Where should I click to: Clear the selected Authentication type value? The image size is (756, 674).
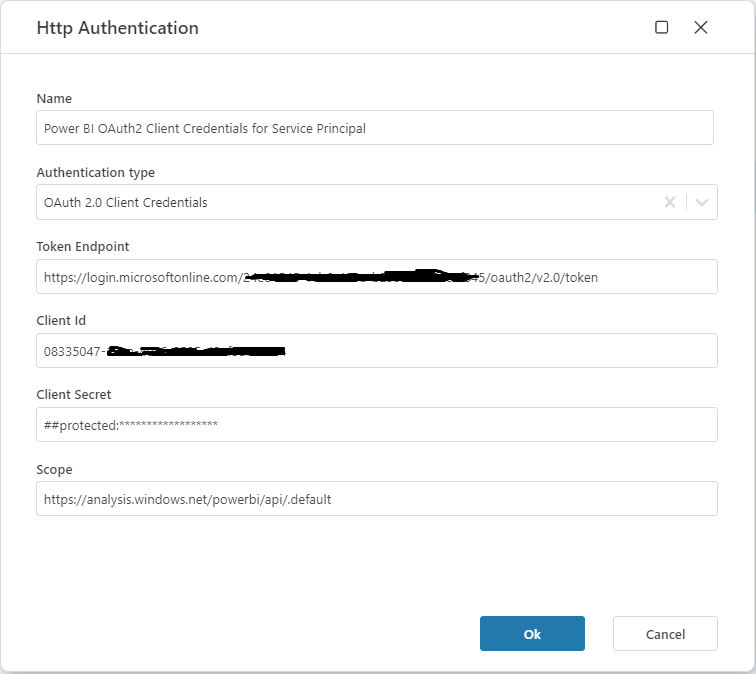coord(670,202)
